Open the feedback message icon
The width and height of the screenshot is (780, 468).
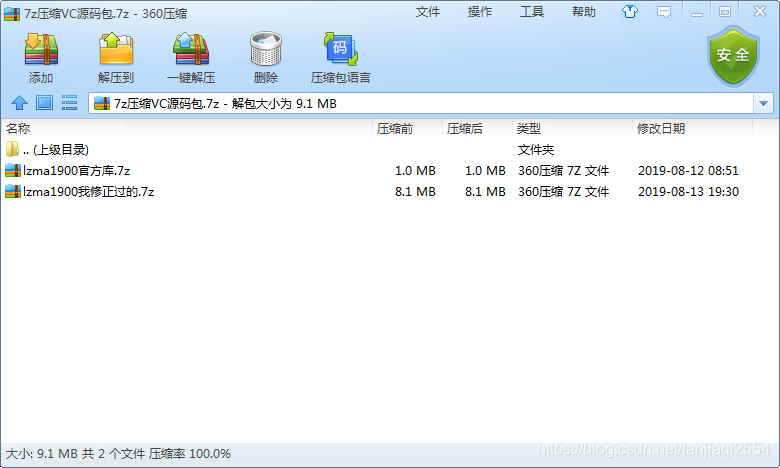pos(664,11)
